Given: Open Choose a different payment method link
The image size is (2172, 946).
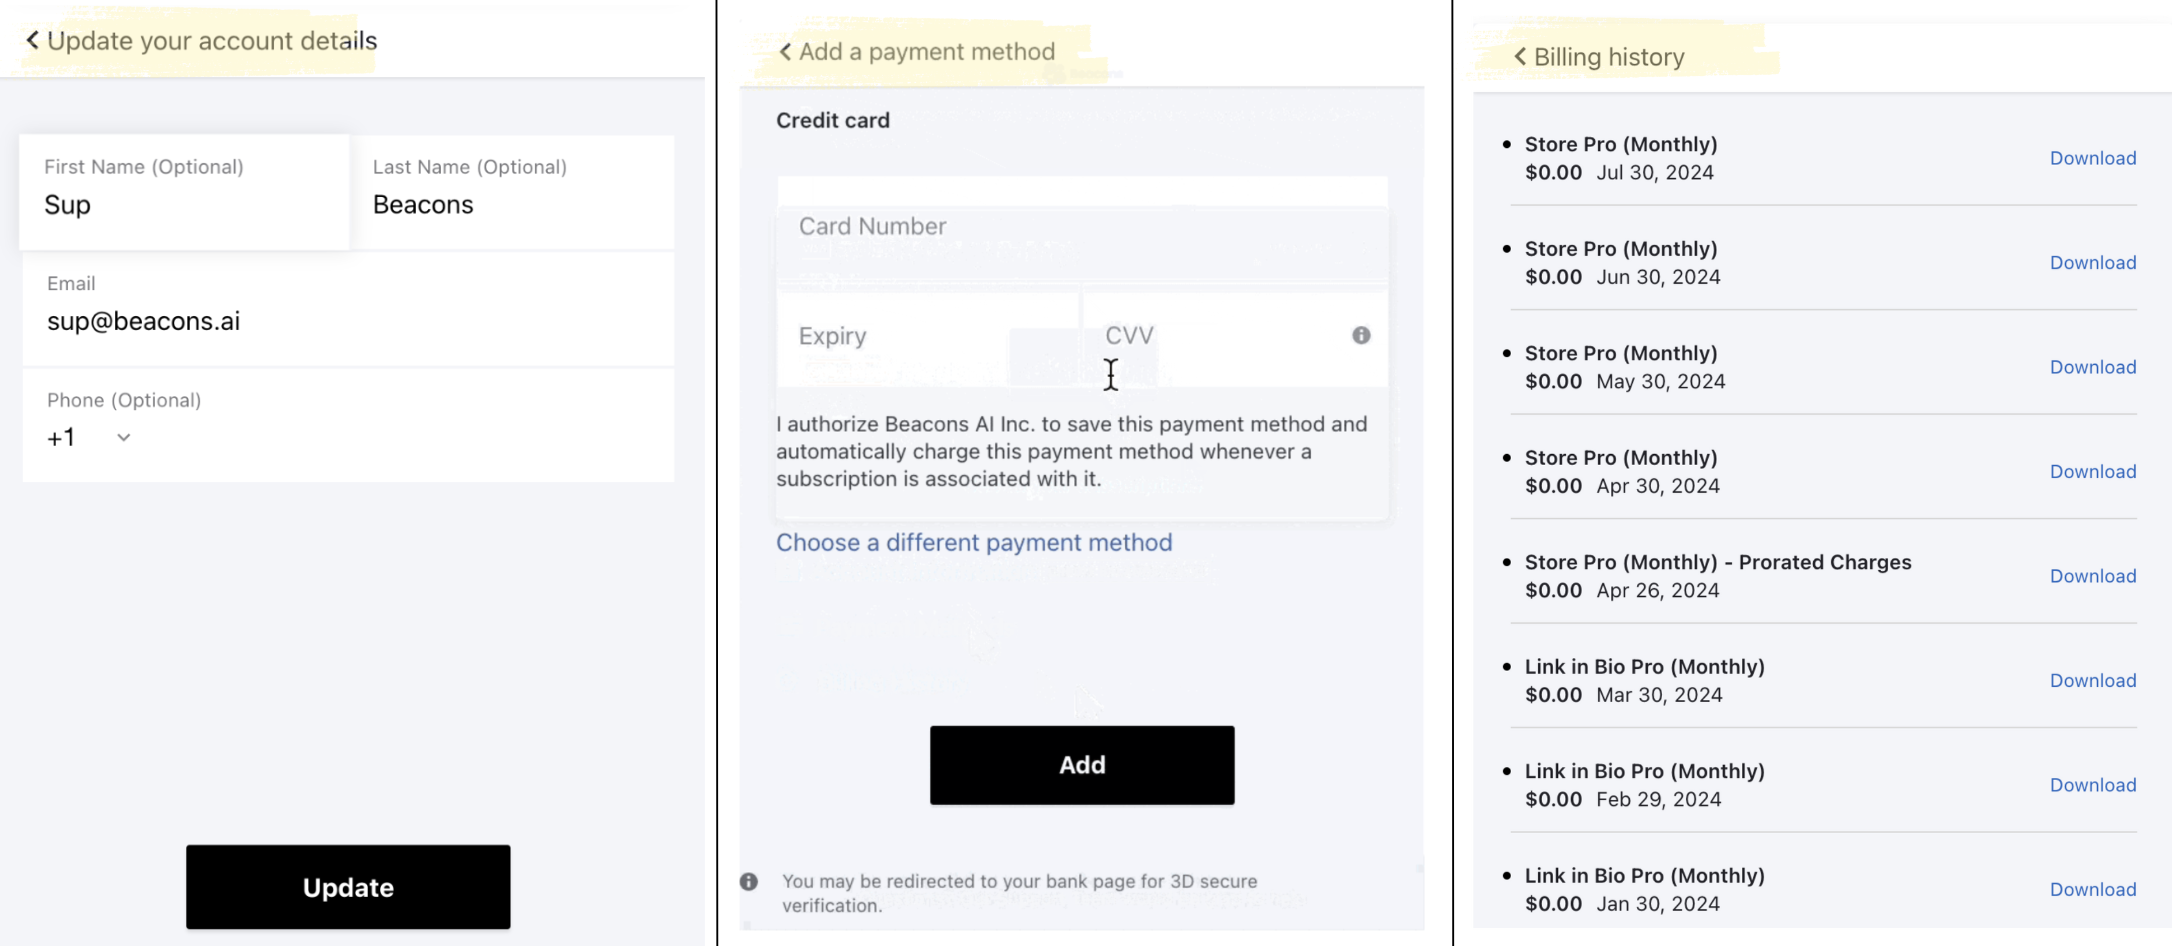Looking at the screenshot, I should (974, 543).
